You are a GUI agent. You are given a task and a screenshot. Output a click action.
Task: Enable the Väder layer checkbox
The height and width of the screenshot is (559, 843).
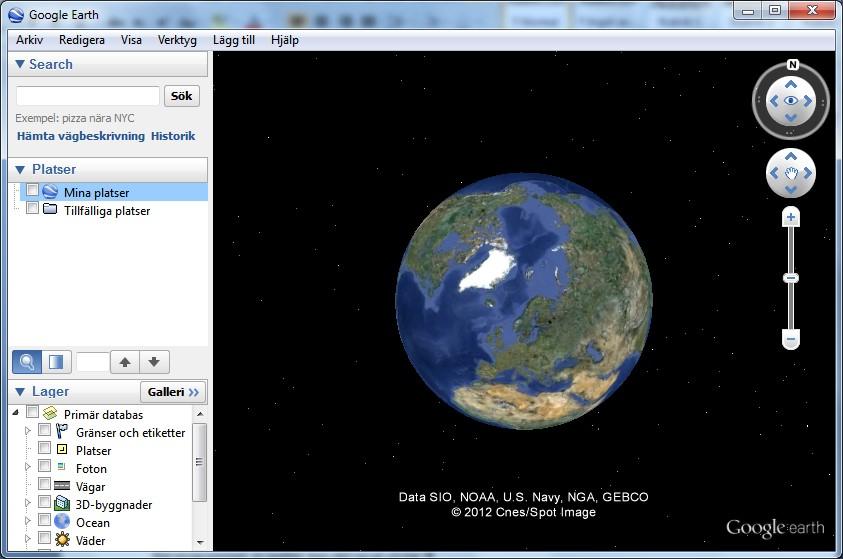[45, 538]
